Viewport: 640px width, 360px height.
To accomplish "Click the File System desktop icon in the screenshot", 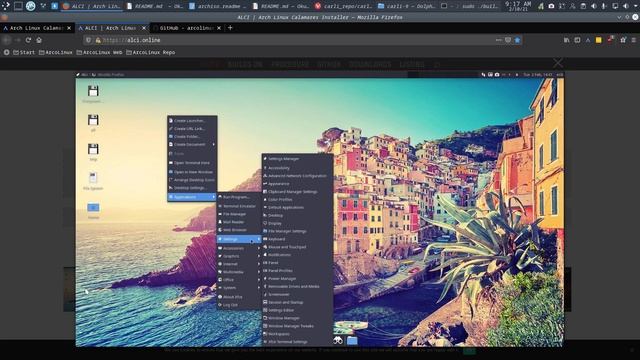I will click(93, 180).
